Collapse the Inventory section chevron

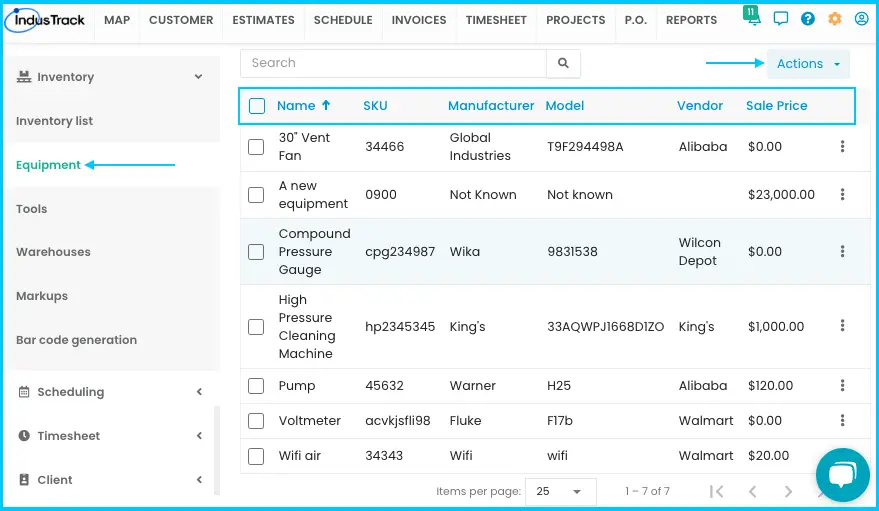[x=198, y=77]
